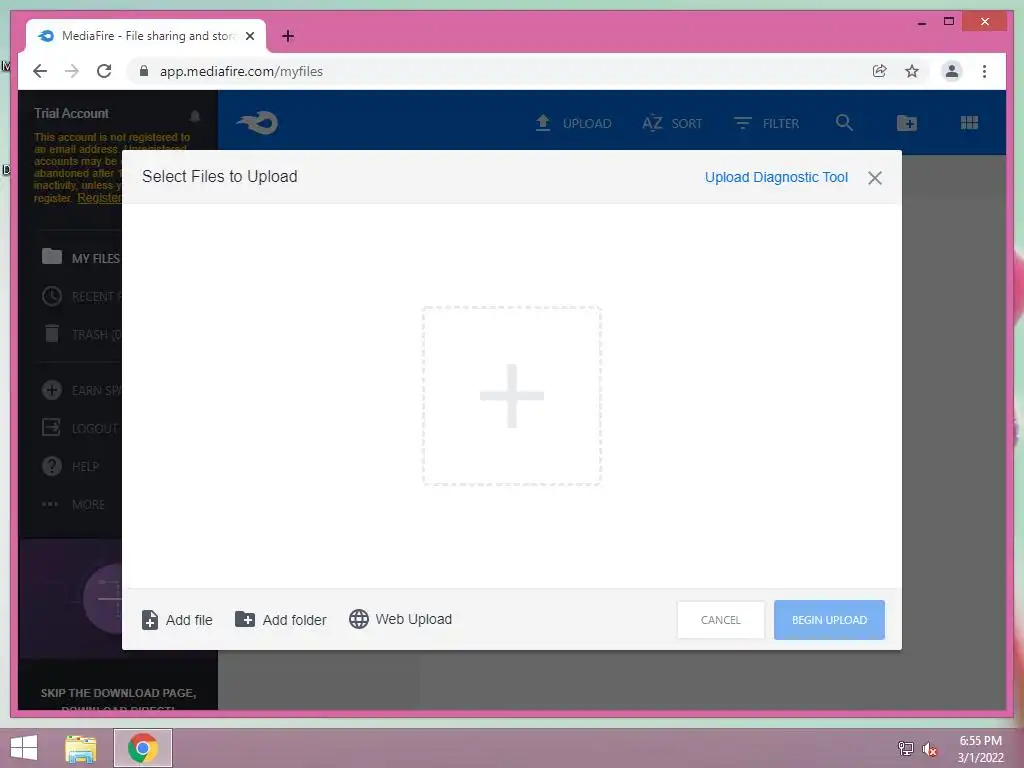Click the Trial Account heading
The height and width of the screenshot is (768, 1024).
coord(71,113)
